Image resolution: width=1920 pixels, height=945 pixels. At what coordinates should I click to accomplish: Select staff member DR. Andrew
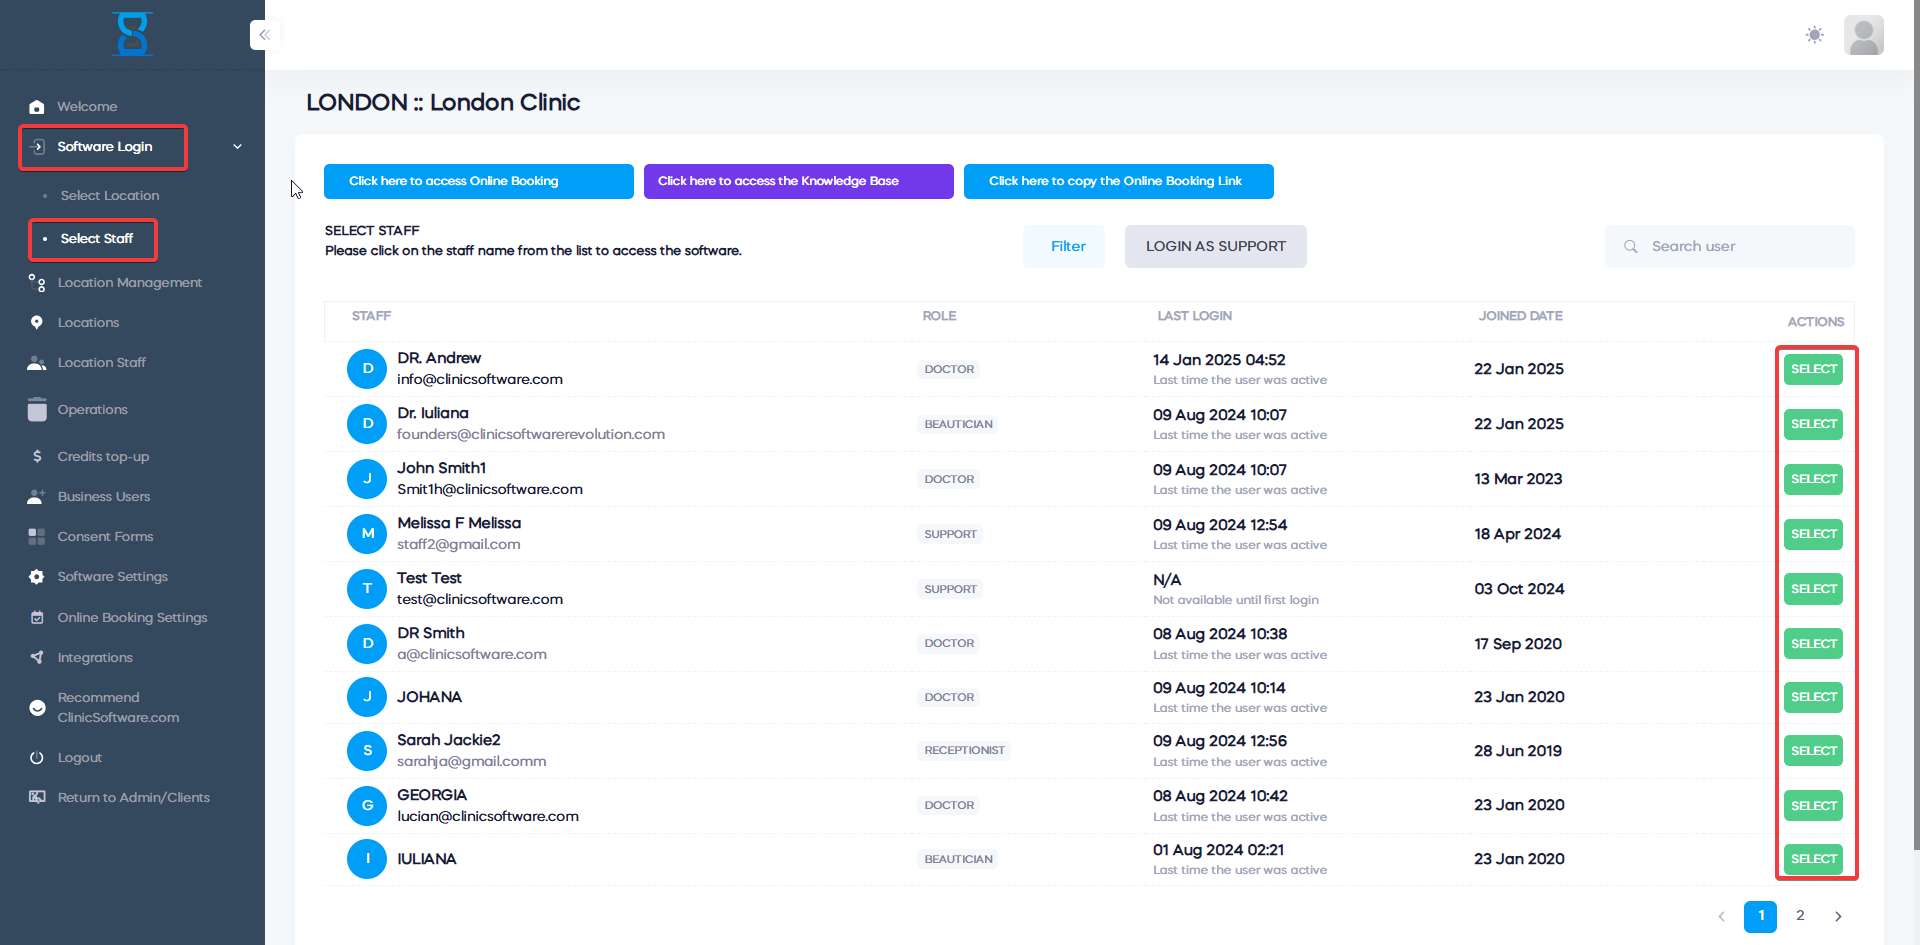[1813, 369]
